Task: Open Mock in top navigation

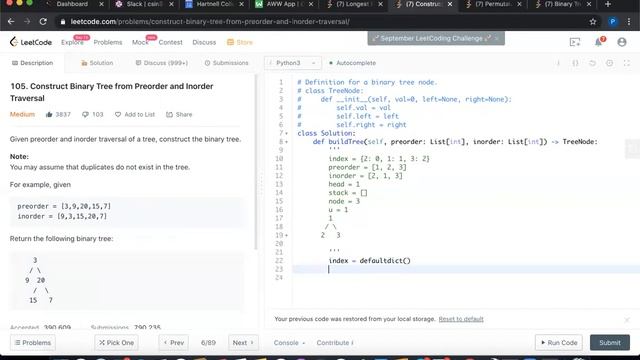Action: [x=140, y=42]
